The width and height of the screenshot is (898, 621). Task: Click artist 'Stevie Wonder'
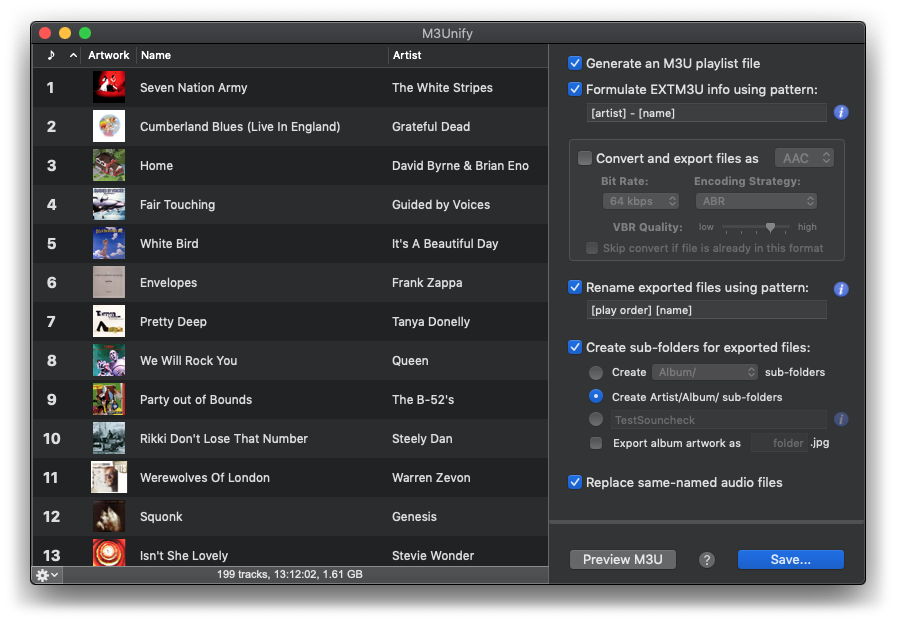tap(433, 555)
